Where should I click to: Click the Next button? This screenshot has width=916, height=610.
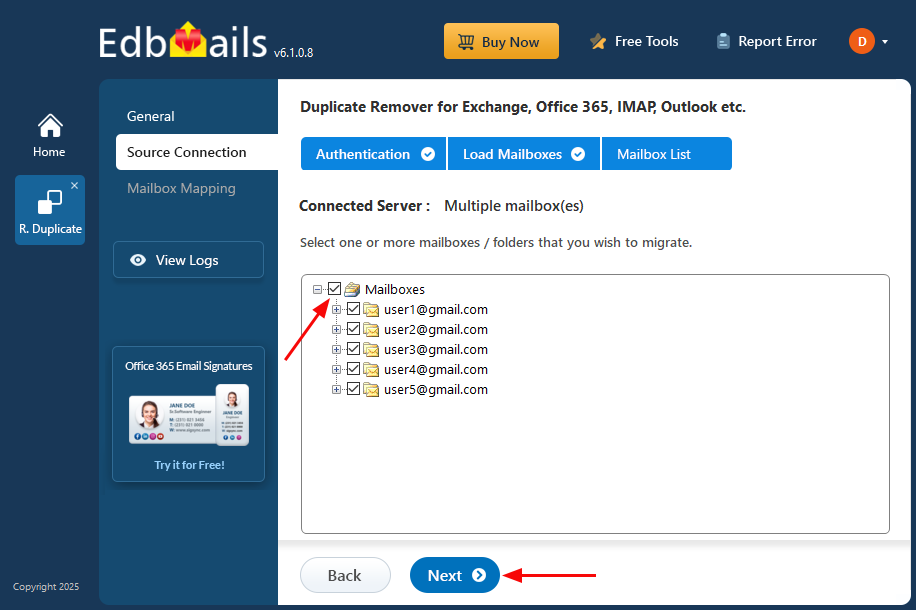pyautogui.click(x=455, y=575)
